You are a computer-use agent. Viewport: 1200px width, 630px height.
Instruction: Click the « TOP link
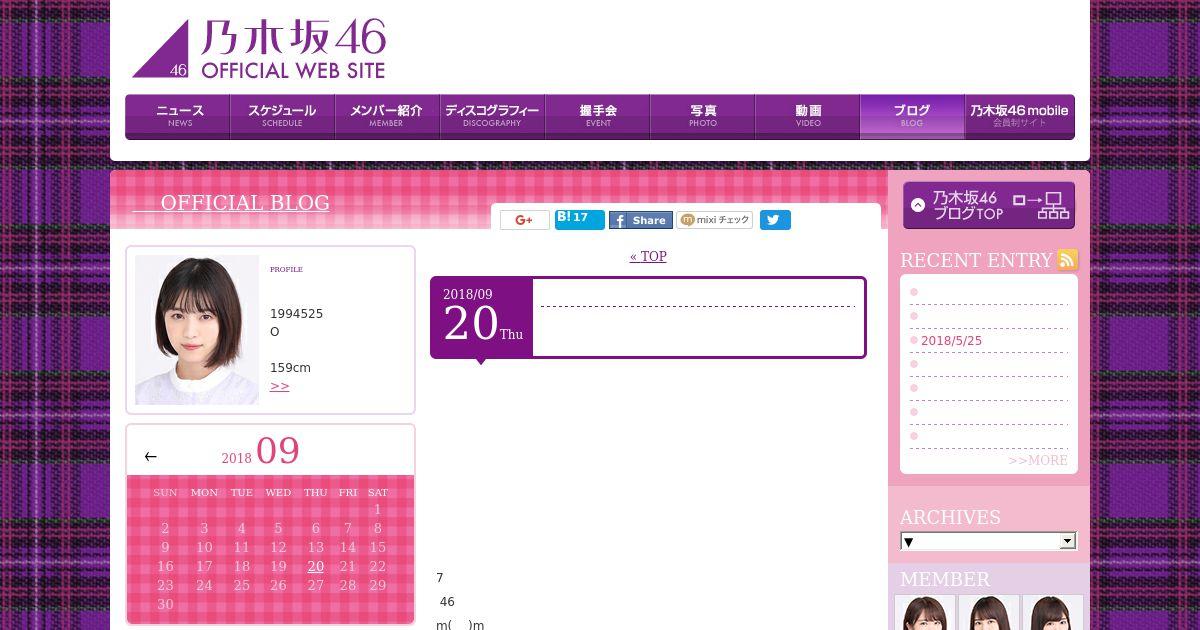pyautogui.click(x=648, y=256)
